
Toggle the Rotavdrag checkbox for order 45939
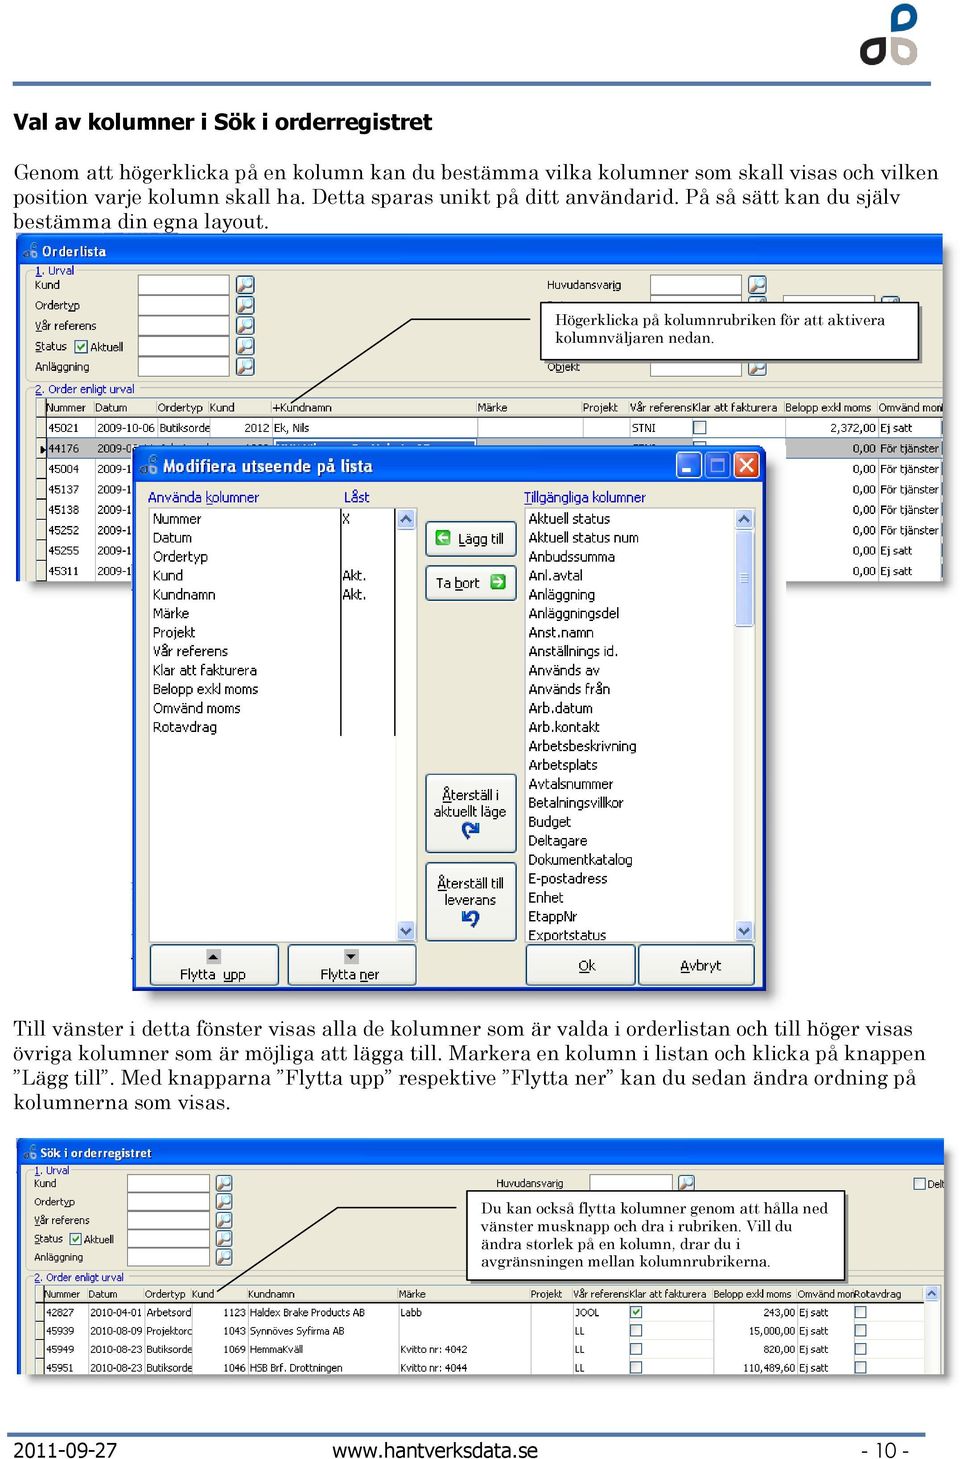861,1331
